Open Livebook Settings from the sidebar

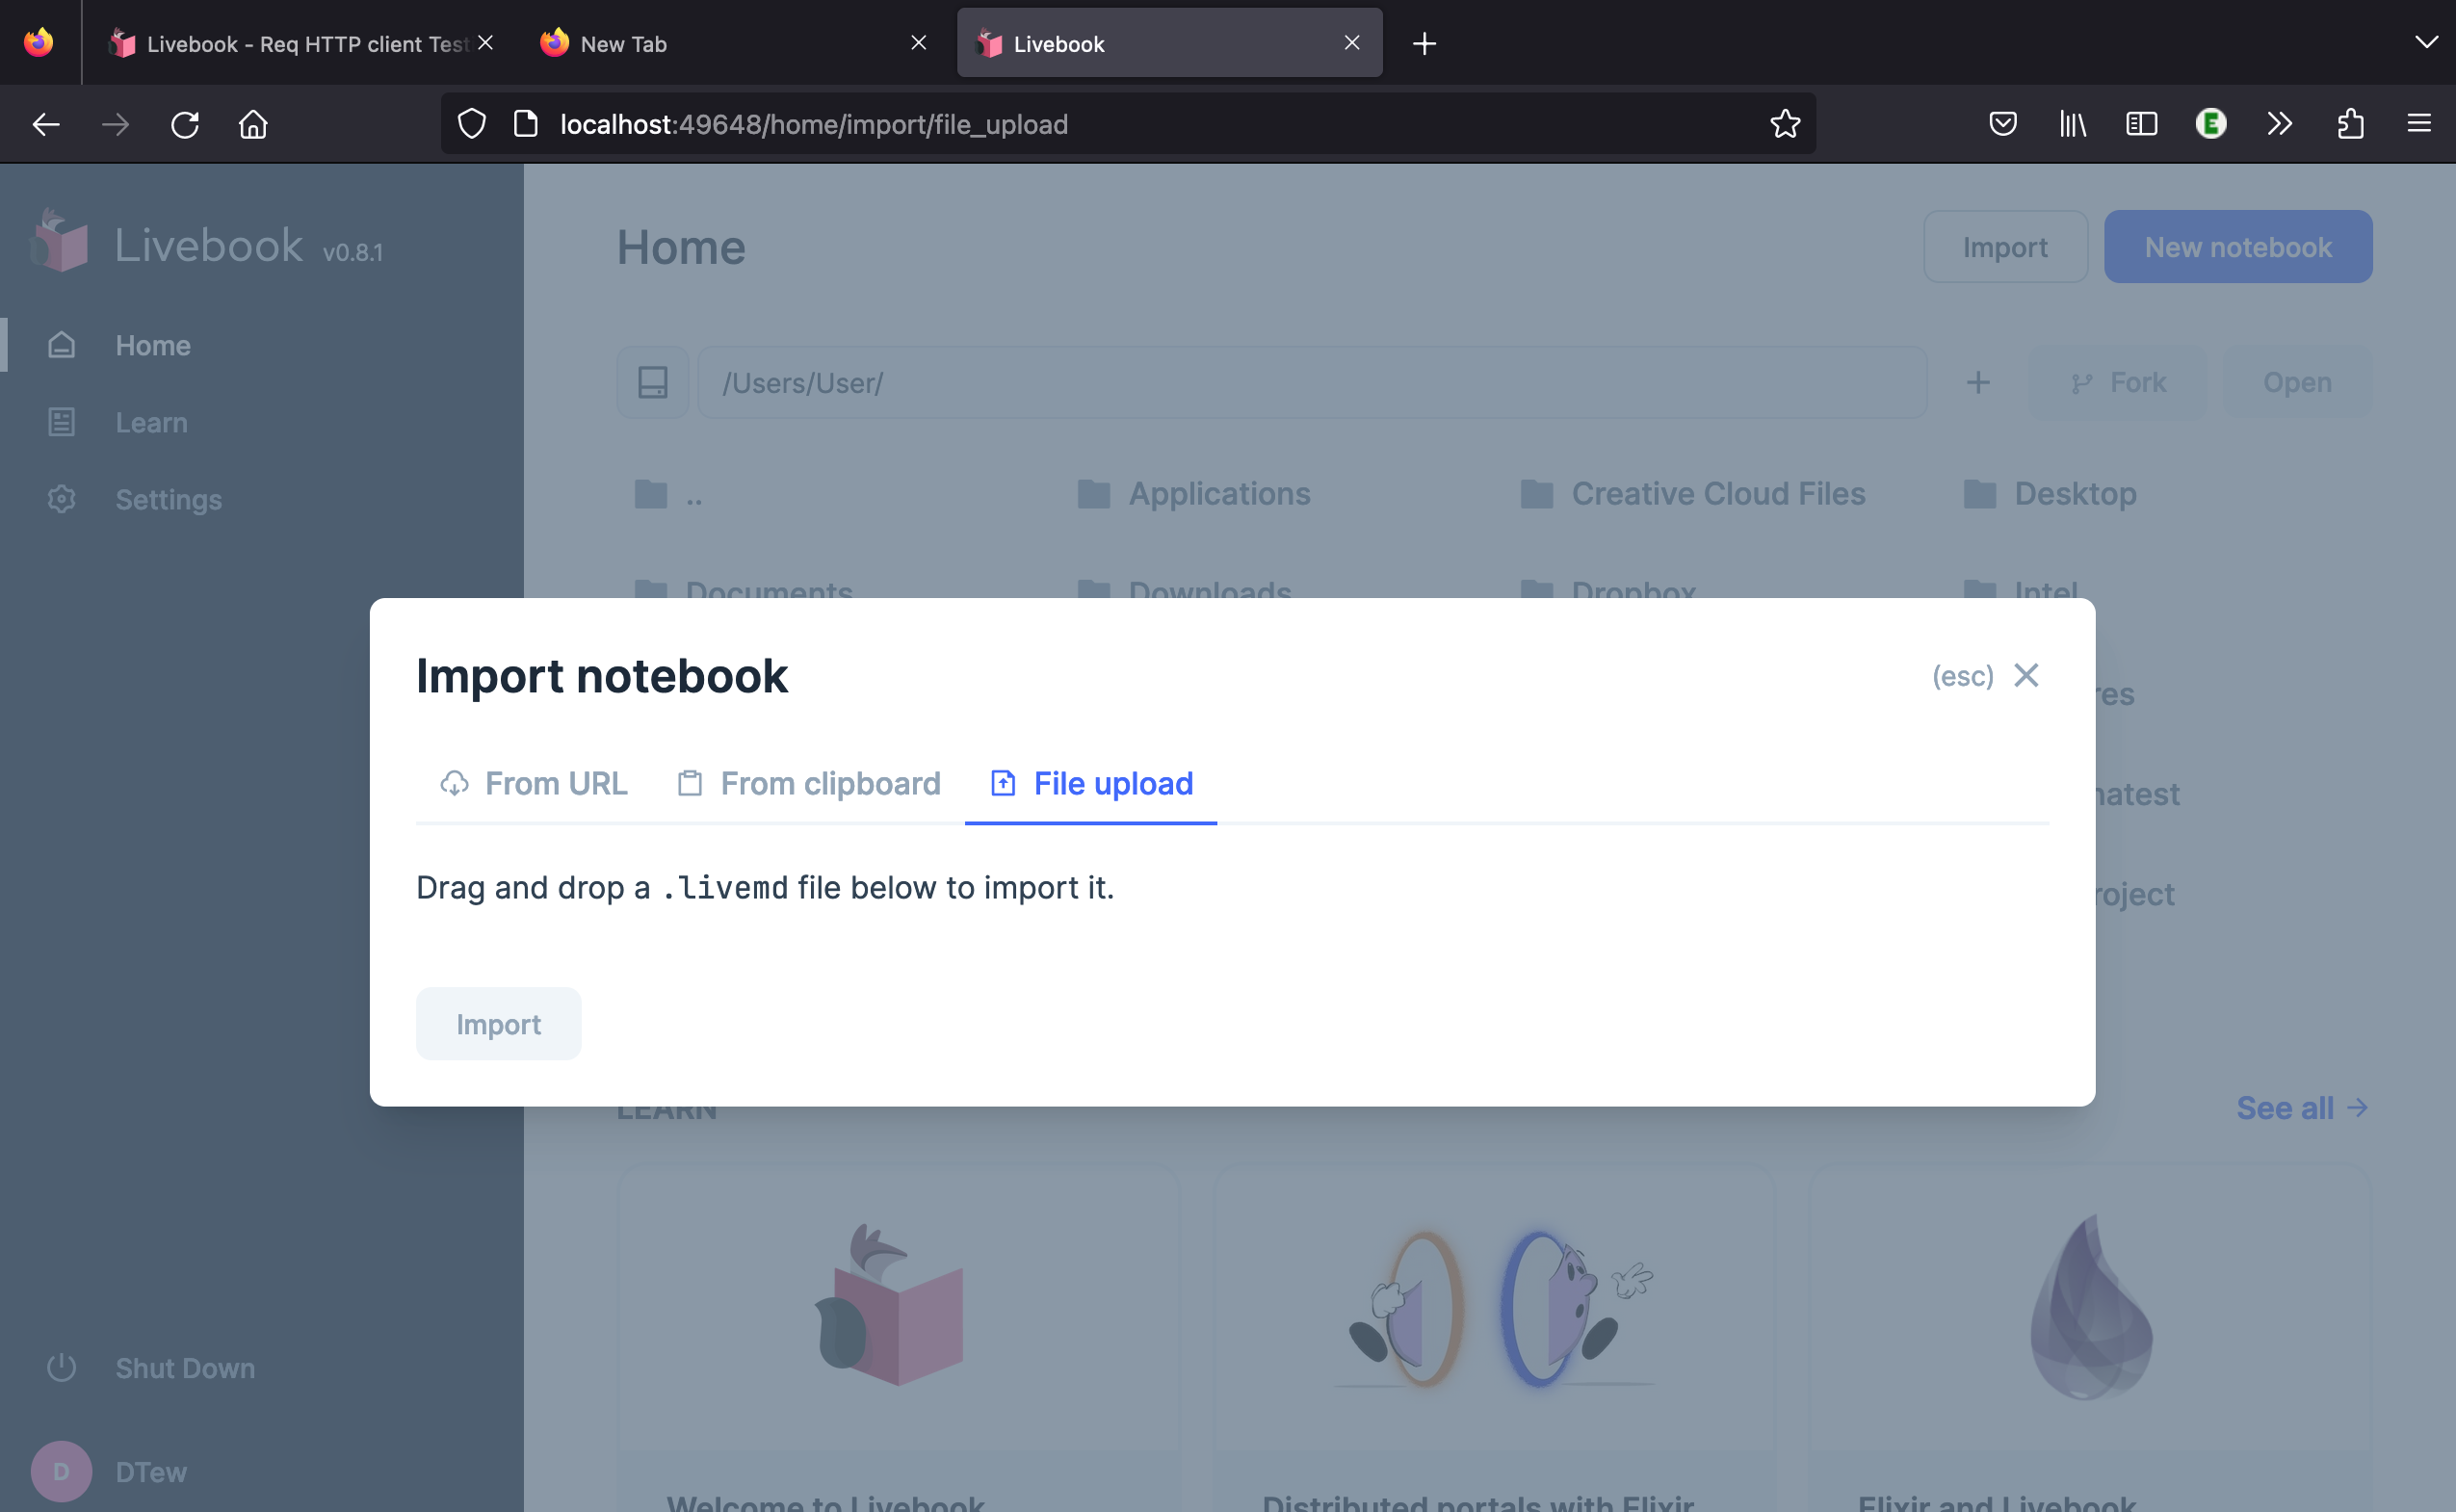click(x=168, y=499)
